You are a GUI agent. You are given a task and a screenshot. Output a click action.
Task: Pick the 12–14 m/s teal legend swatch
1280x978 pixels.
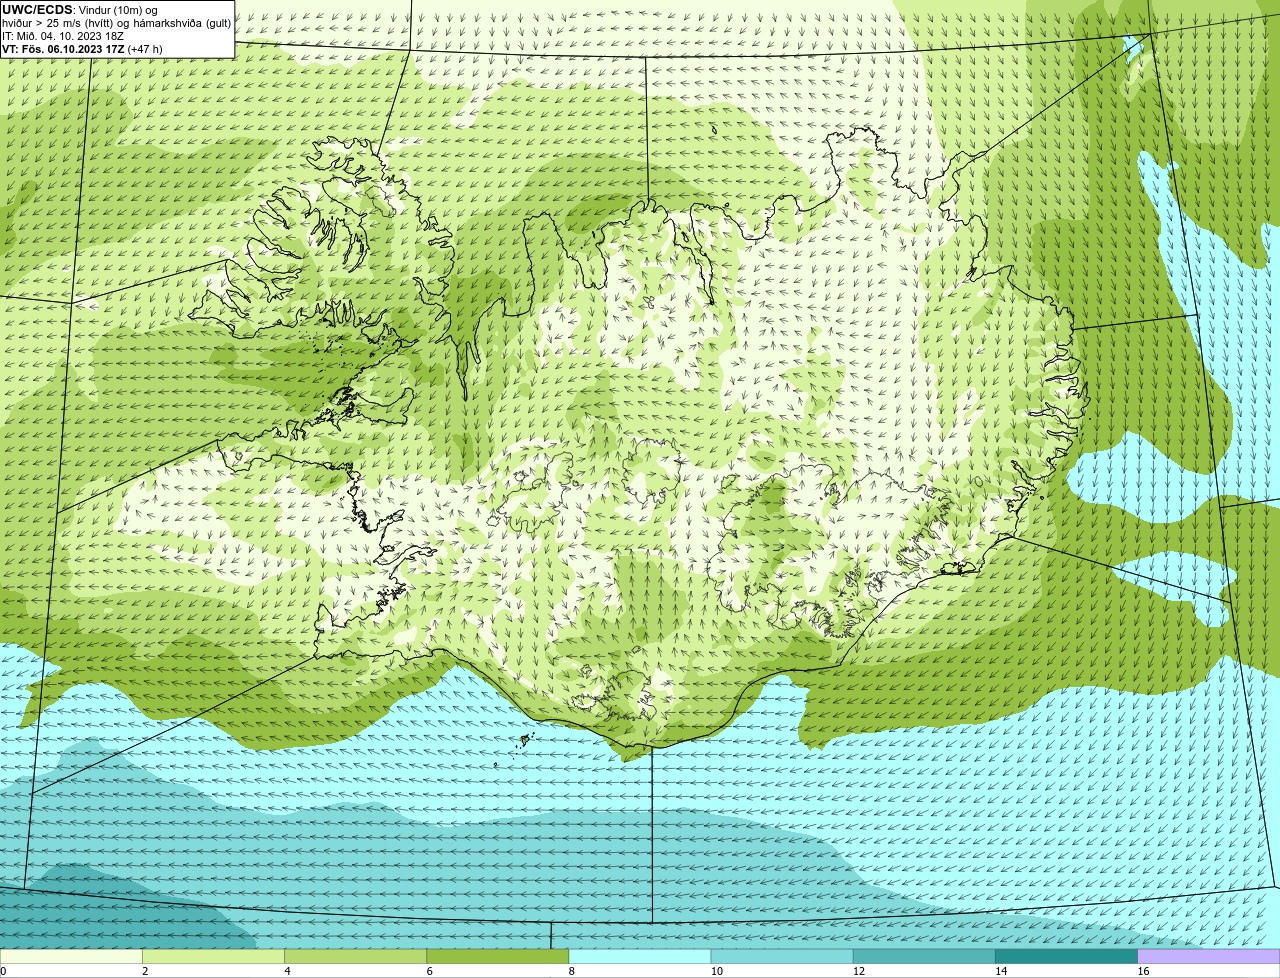(x=924, y=956)
